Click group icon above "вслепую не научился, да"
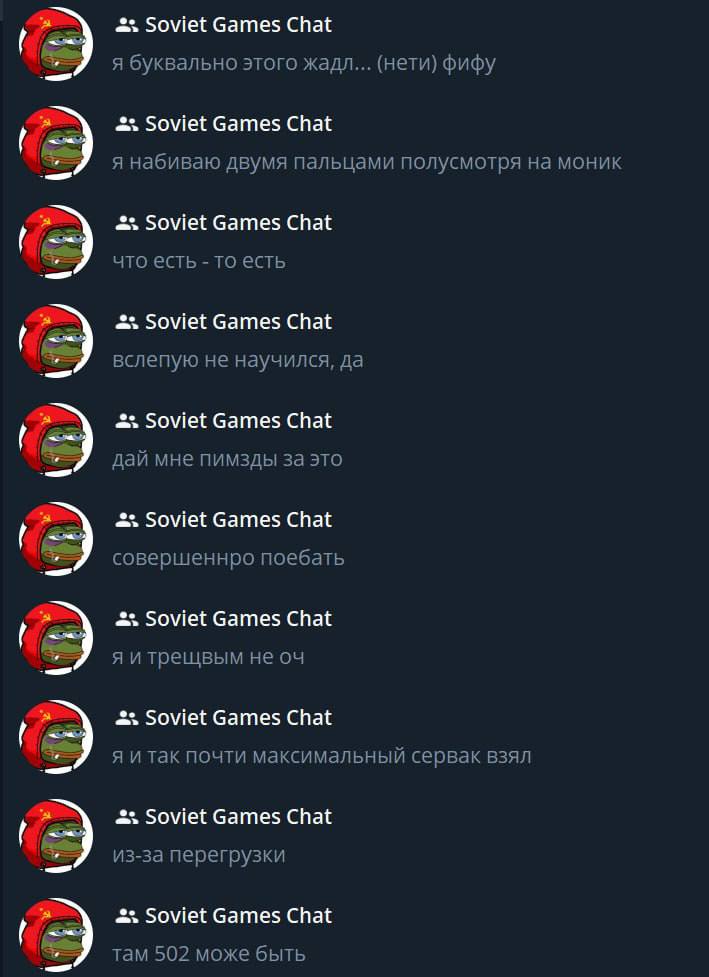709x977 pixels. tap(126, 322)
